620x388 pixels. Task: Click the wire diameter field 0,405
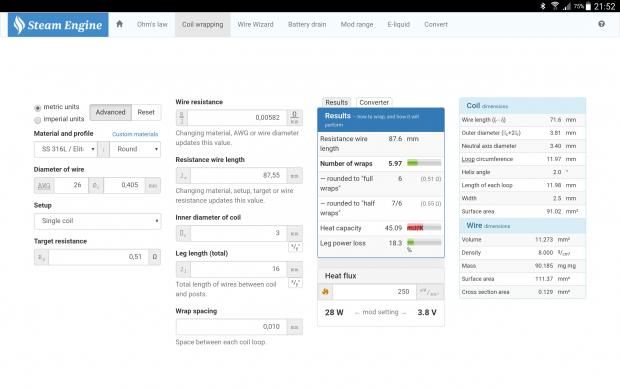point(125,185)
